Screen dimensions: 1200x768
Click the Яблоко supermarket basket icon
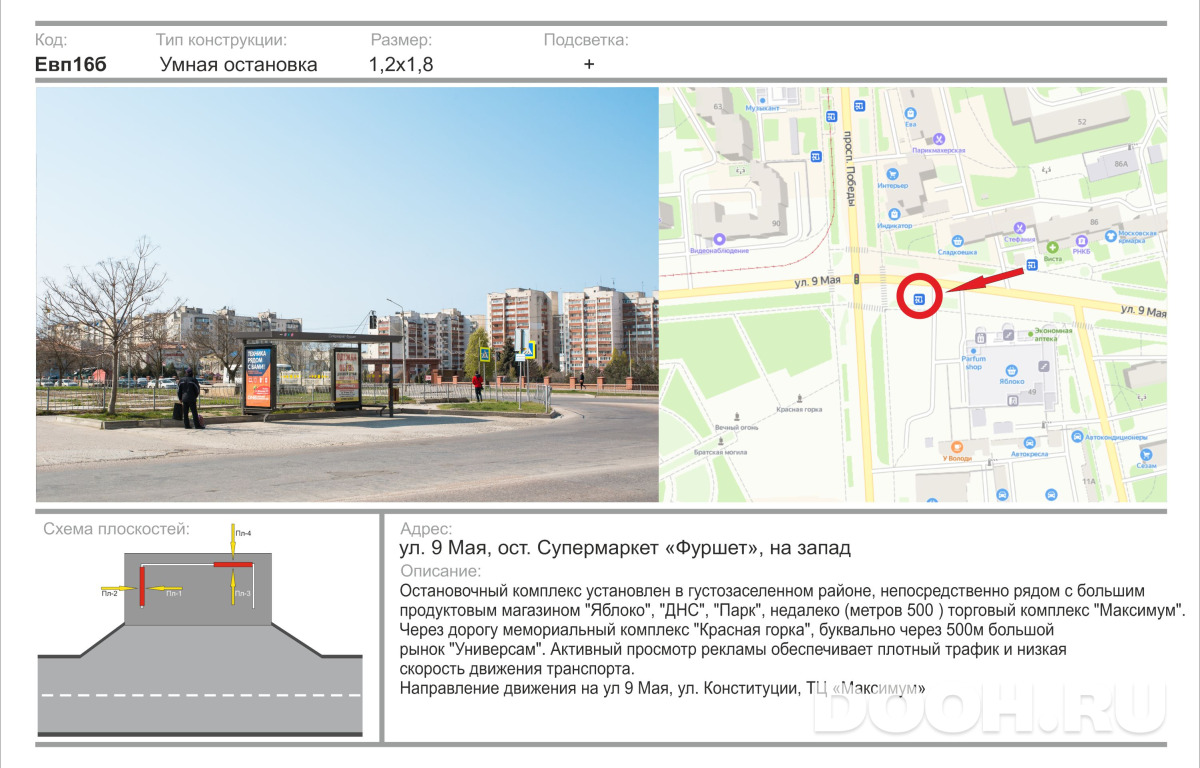tap(1011, 370)
